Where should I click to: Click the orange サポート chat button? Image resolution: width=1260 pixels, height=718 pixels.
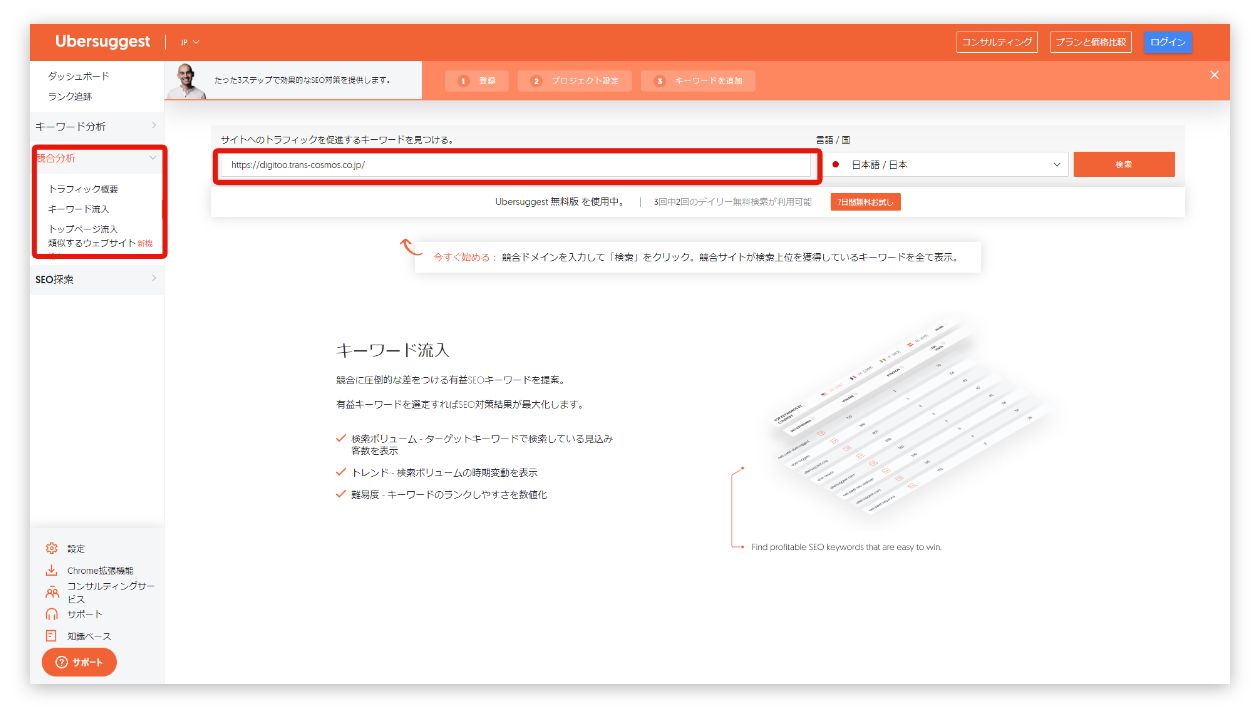pyautogui.click(x=79, y=662)
